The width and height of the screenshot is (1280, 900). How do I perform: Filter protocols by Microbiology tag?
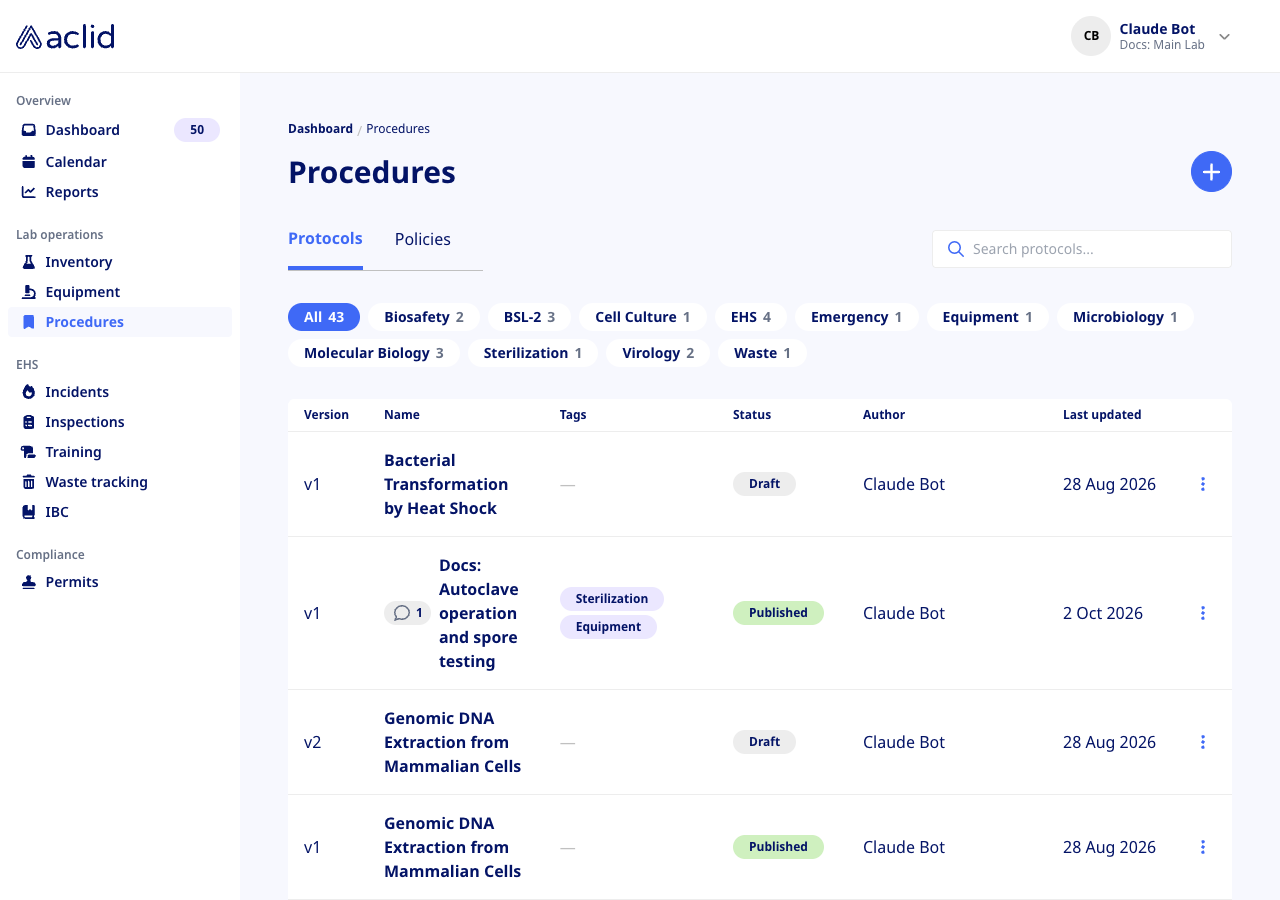[1125, 317]
